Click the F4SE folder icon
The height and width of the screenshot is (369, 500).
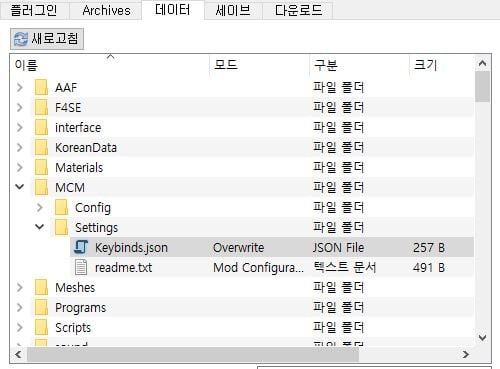point(41,108)
